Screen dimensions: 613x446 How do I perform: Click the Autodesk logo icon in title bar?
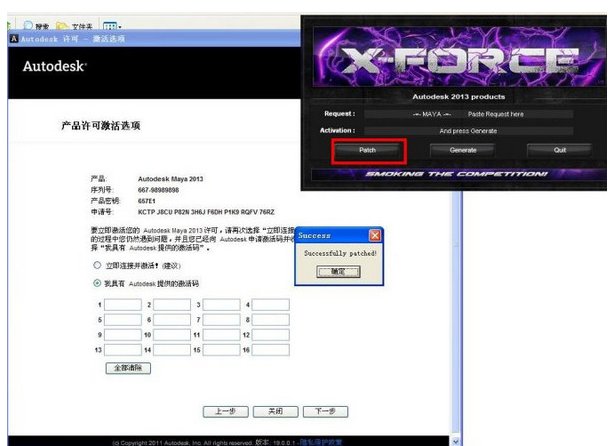[x=14, y=39]
